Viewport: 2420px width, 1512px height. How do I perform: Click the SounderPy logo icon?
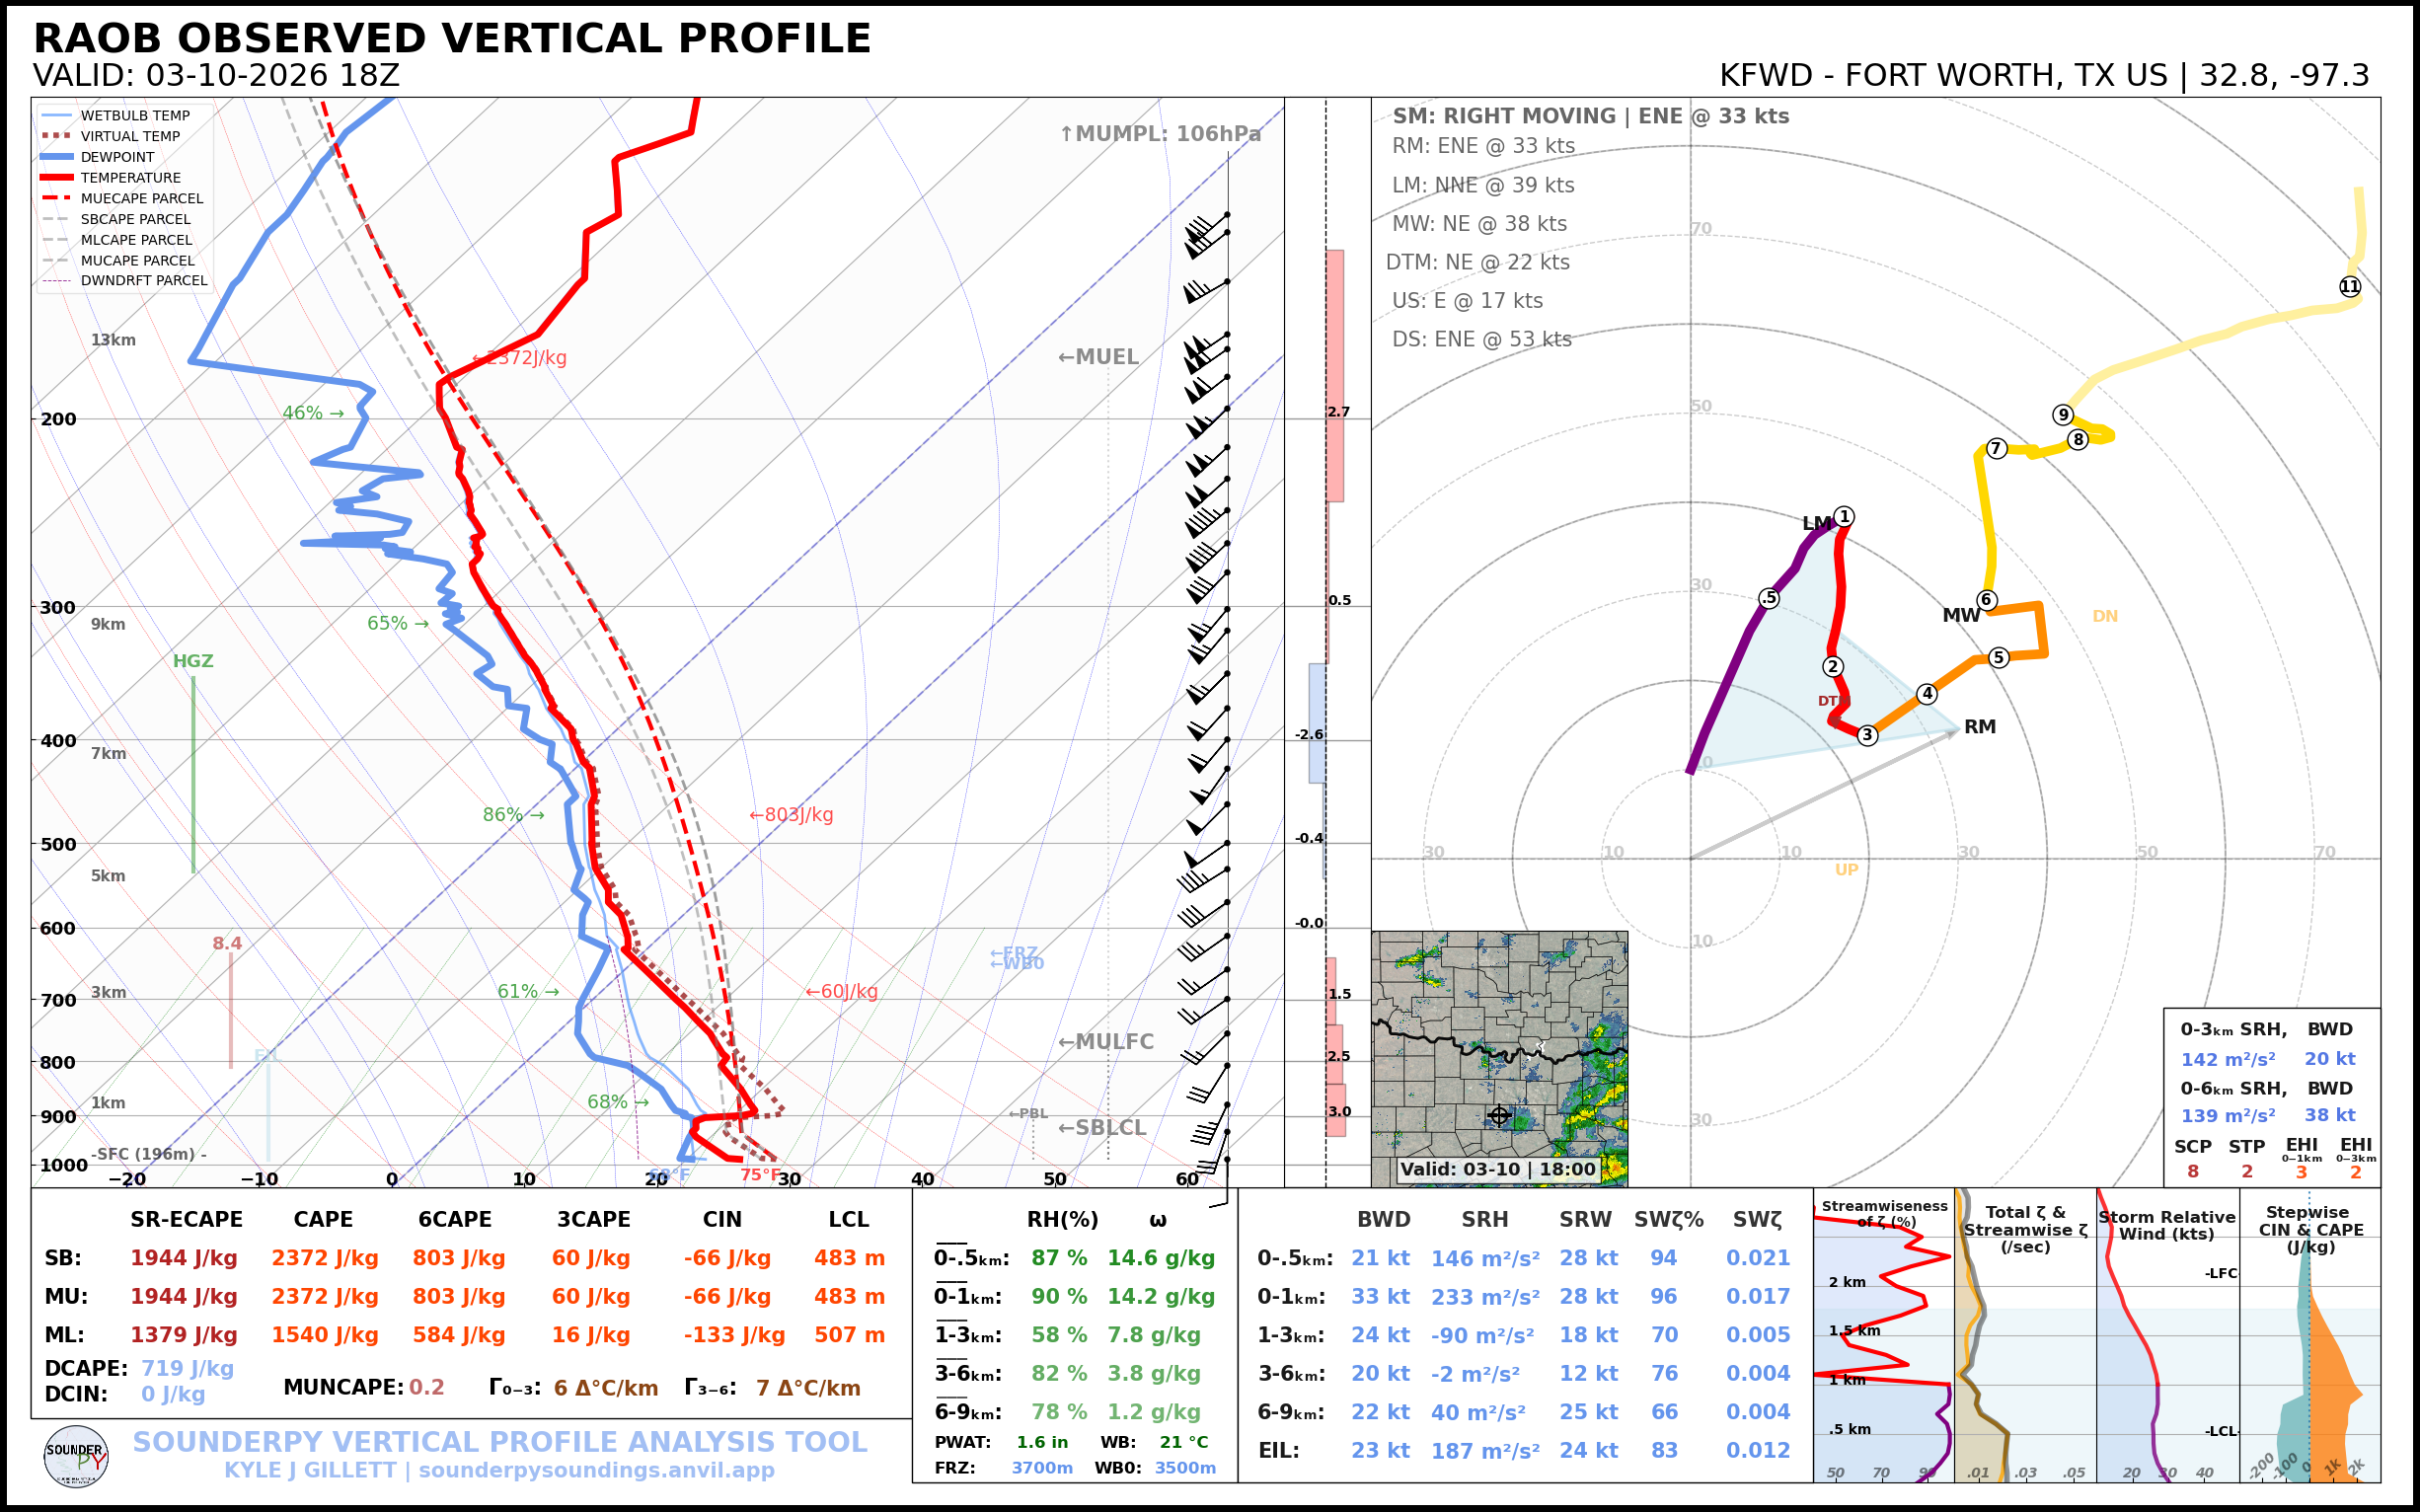(76, 1456)
